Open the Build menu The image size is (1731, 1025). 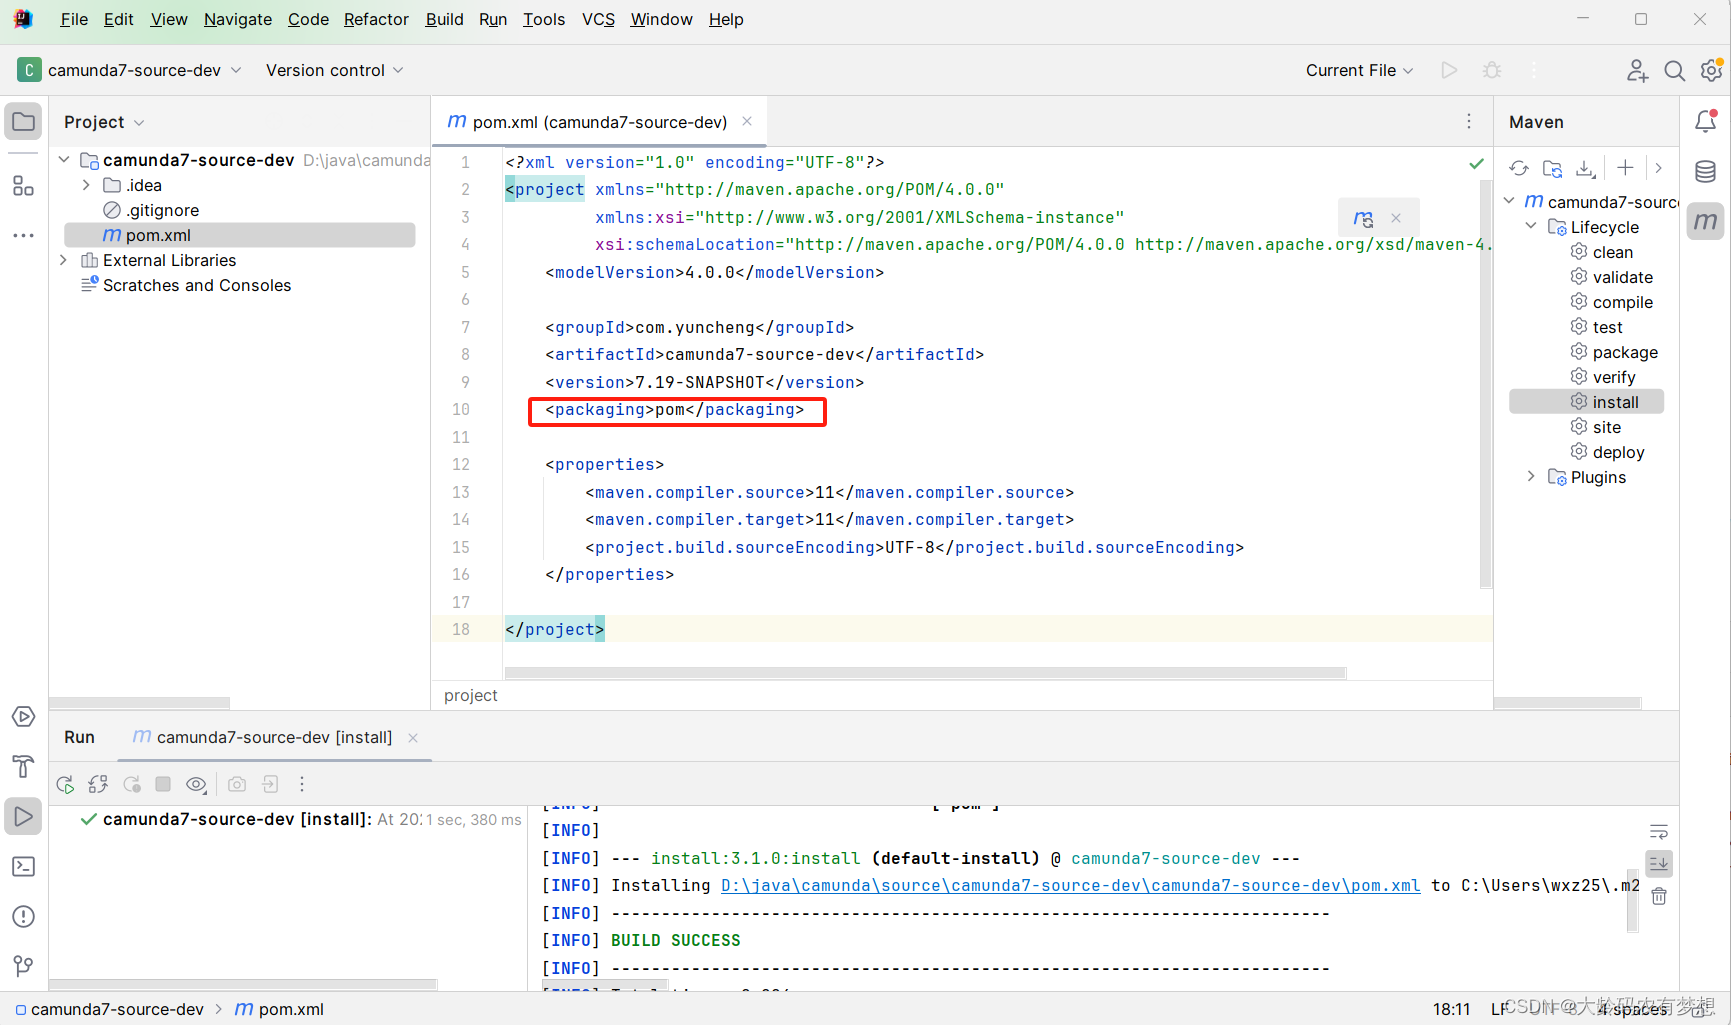point(444,19)
